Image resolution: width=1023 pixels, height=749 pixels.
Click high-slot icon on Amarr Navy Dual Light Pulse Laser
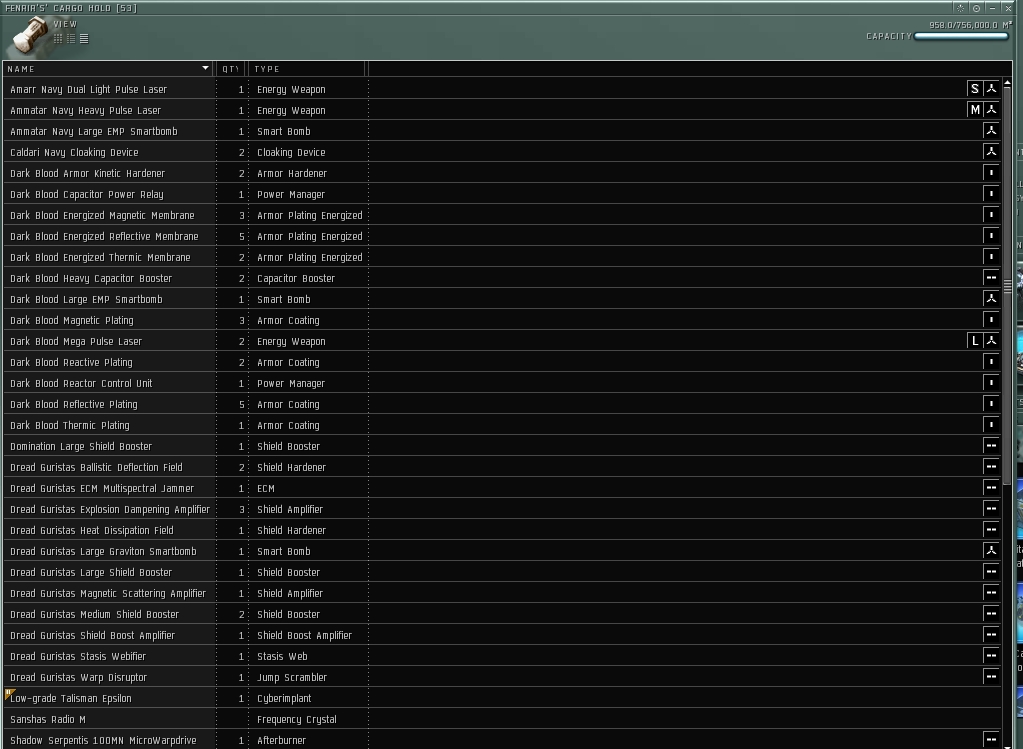click(991, 89)
